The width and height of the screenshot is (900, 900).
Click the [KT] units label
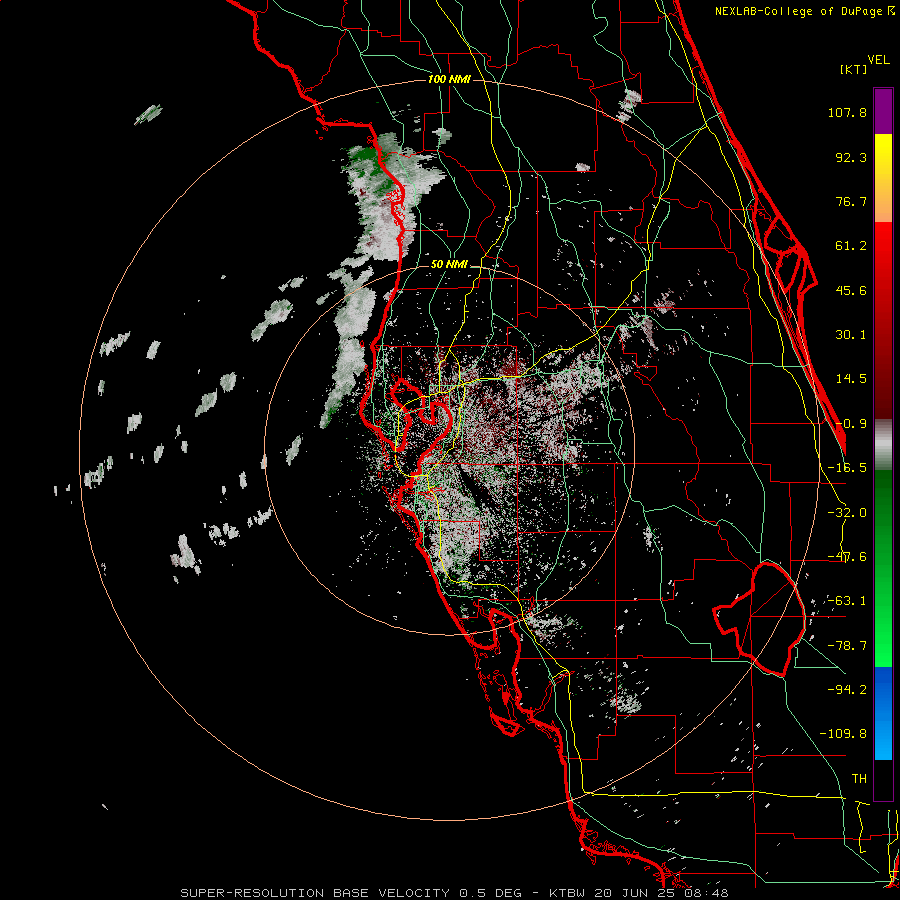853,69
